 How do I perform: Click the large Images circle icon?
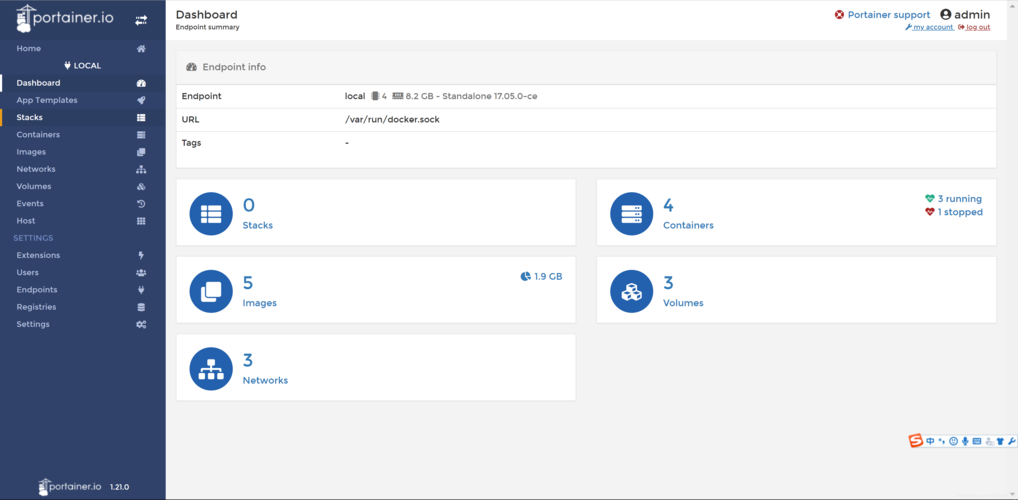tap(211, 291)
